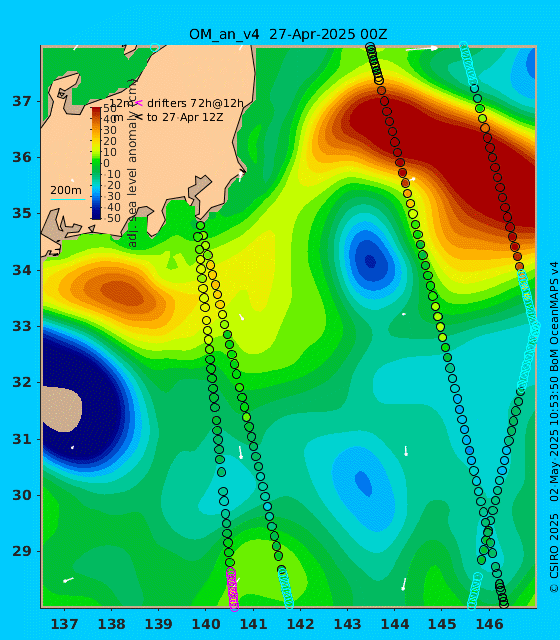Select the magenta circle track at bottom

[x=233, y=589]
